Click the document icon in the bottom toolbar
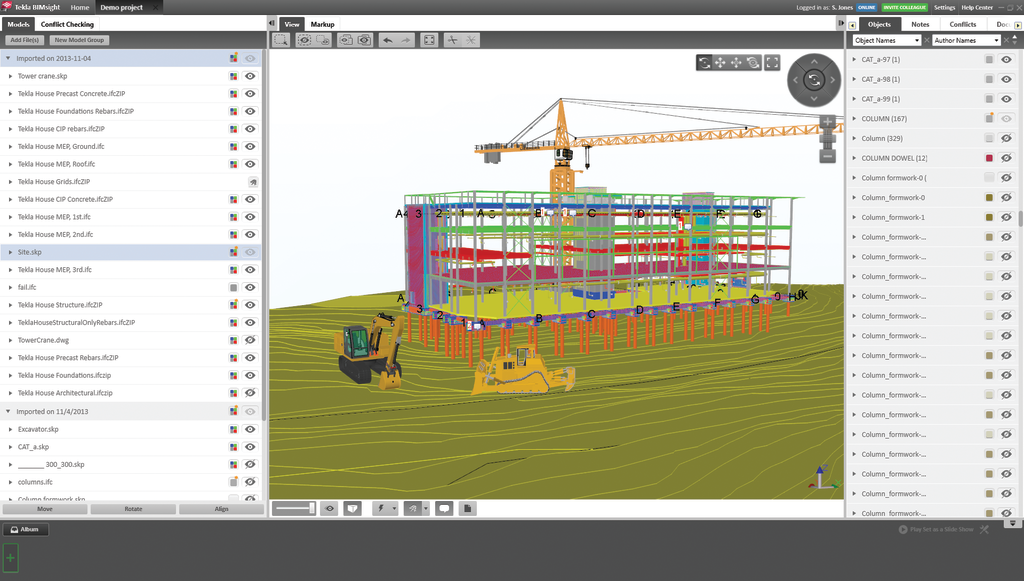The height and width of the screenshot is (581, 1024). coord(466,508)
